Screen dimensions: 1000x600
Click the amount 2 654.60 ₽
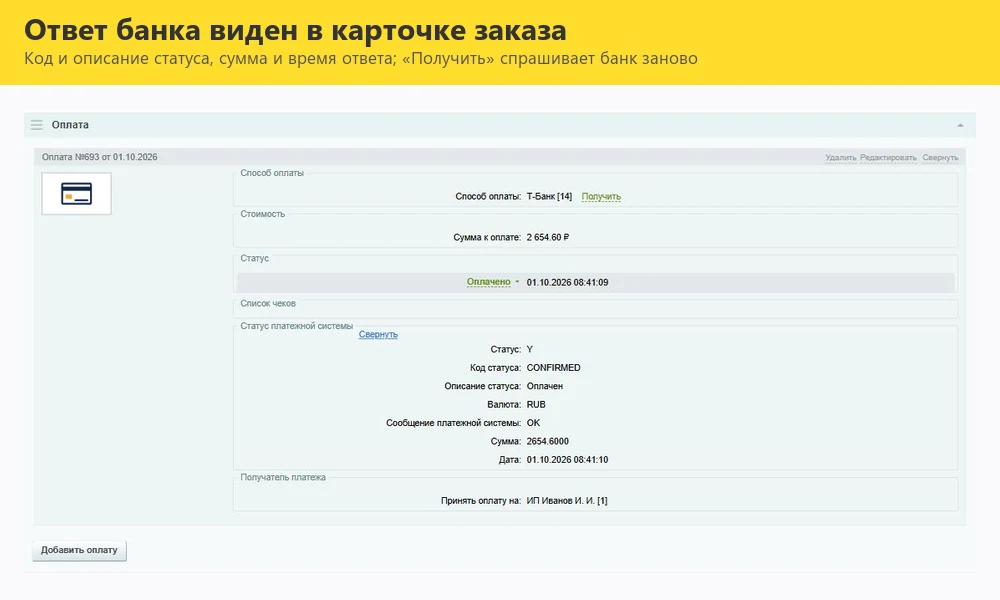pos(548,237)
